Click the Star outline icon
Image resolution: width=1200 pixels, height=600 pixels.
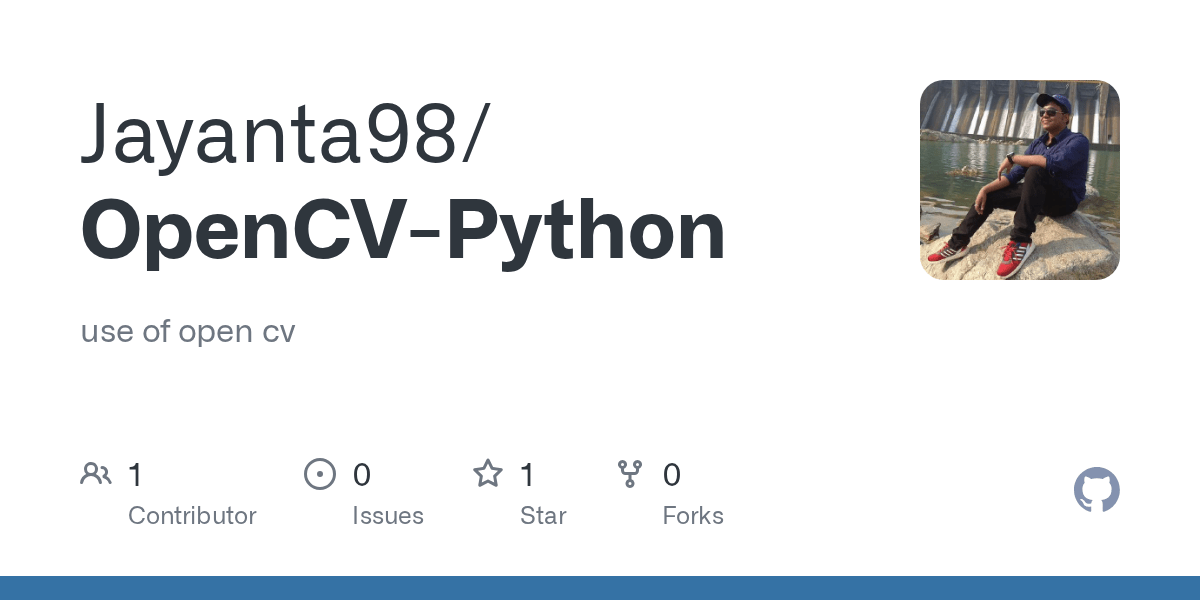coord(487,474)
